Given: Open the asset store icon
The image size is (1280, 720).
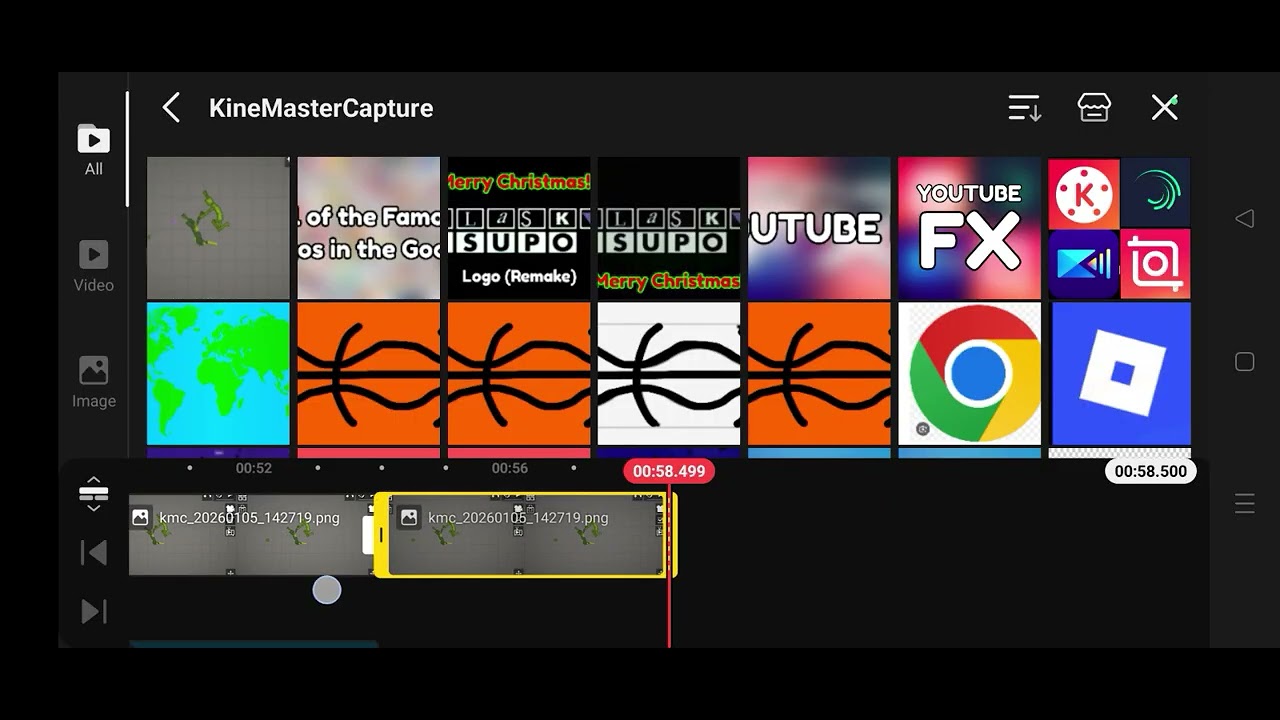Looking at the screenshot, I should [1094, 108].
